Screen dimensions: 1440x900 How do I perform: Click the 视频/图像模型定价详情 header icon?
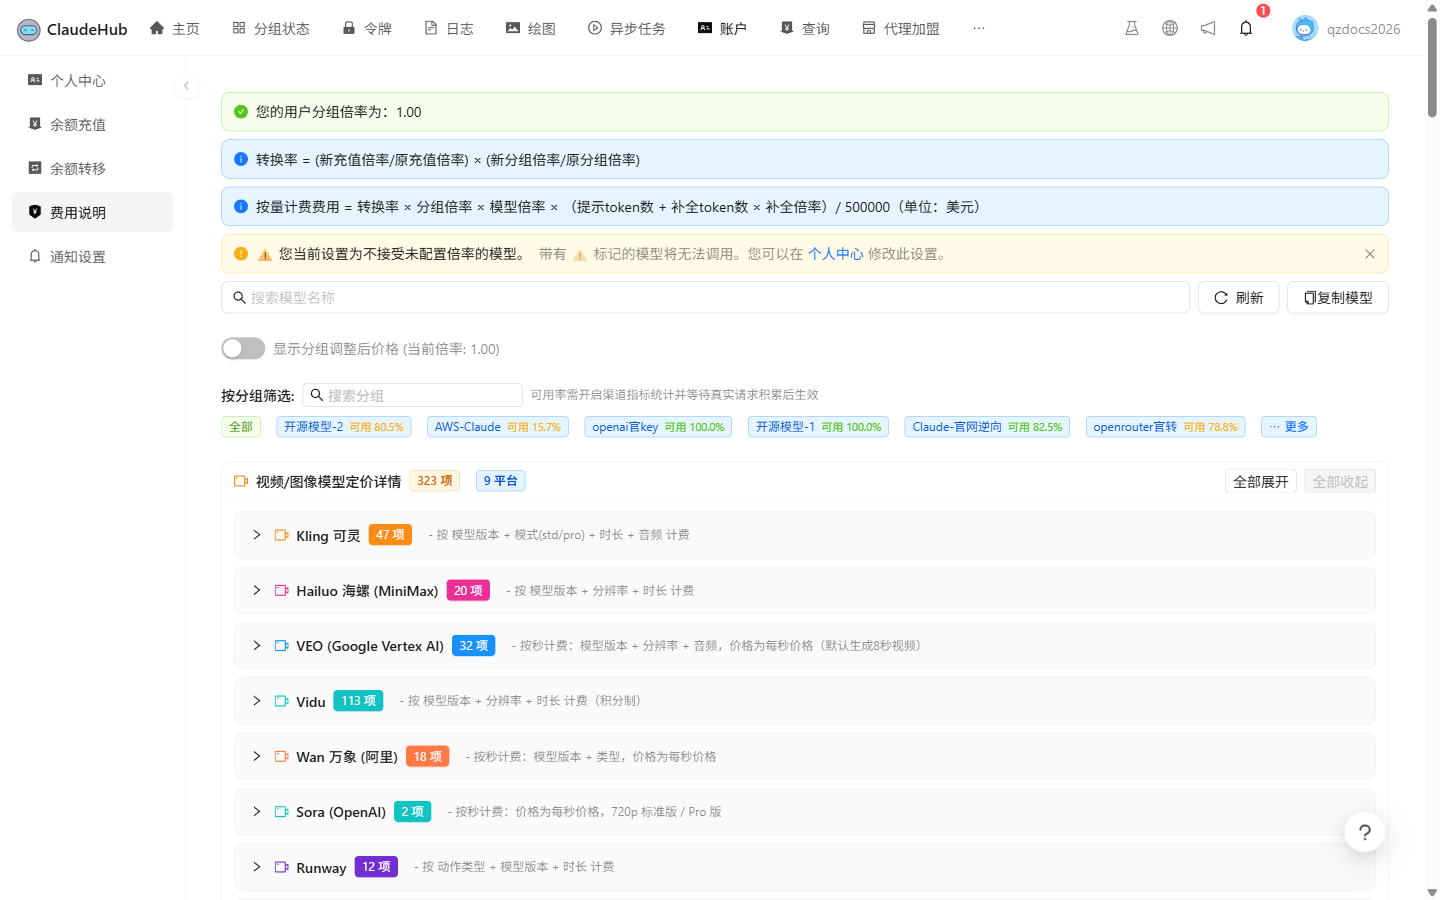click(x=241, y=481)
